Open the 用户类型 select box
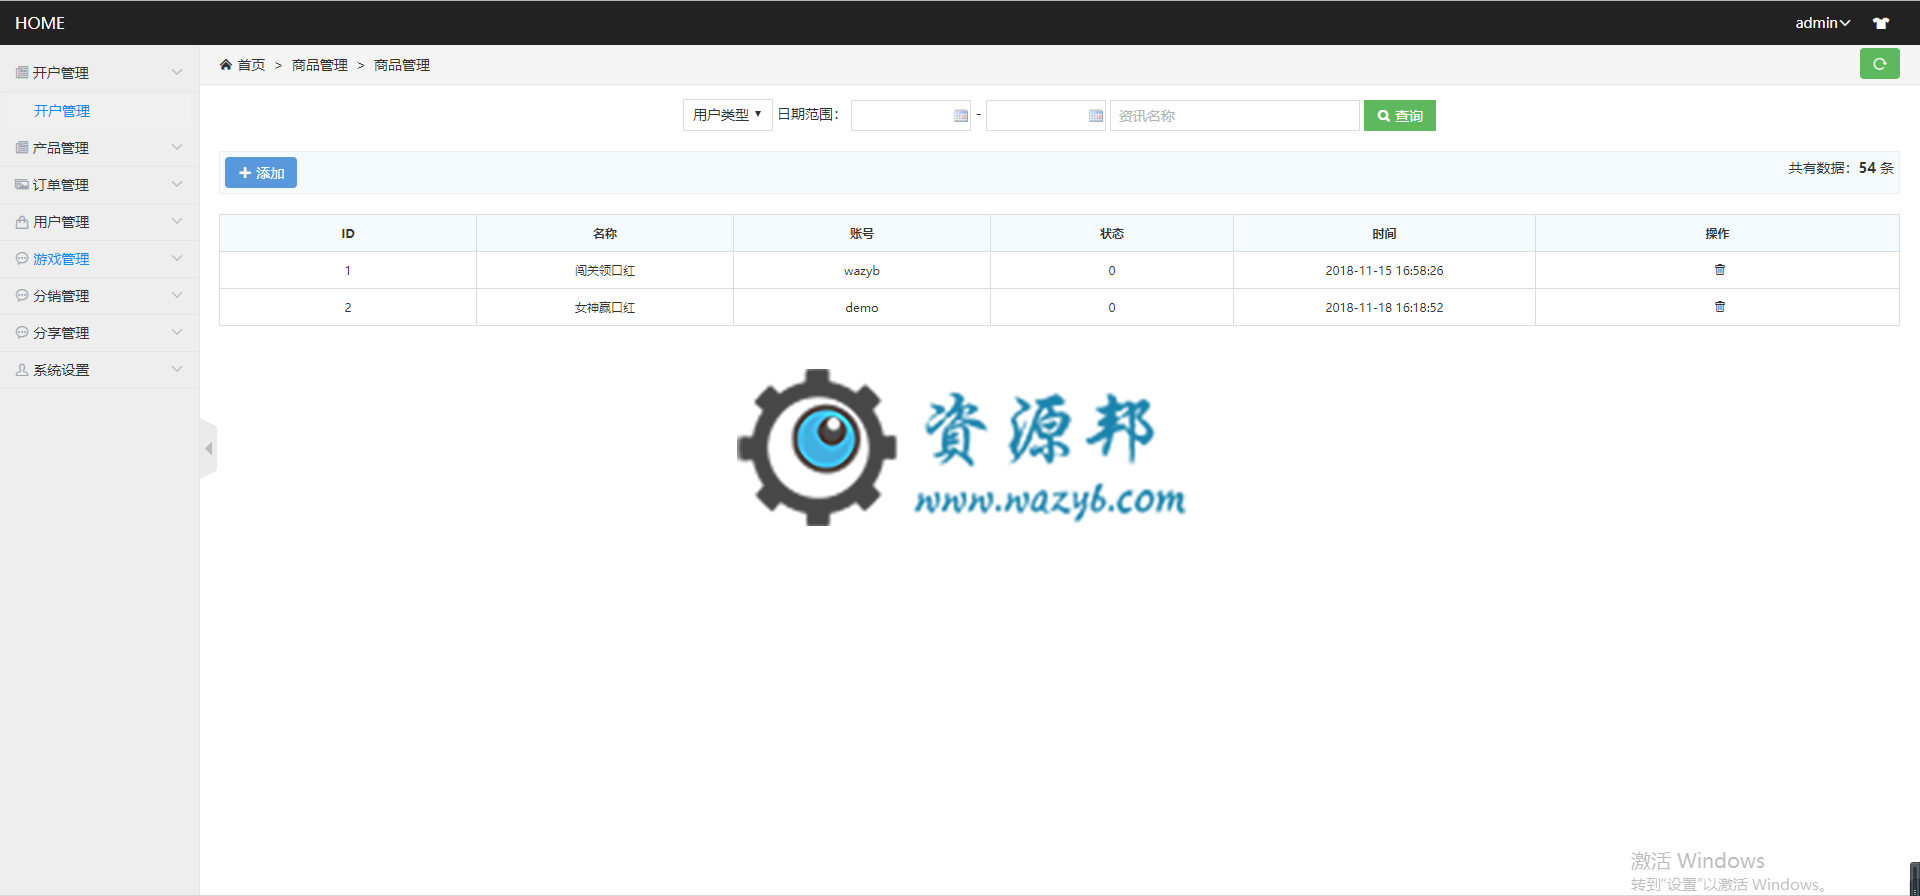Image resolution: width=1920 pixels, height=896 pixels. (727, 115)
